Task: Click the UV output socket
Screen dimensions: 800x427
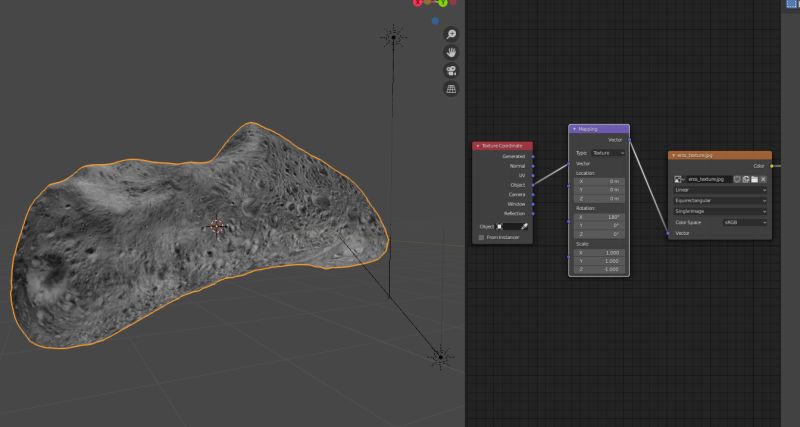Action: tap(533, 175)
